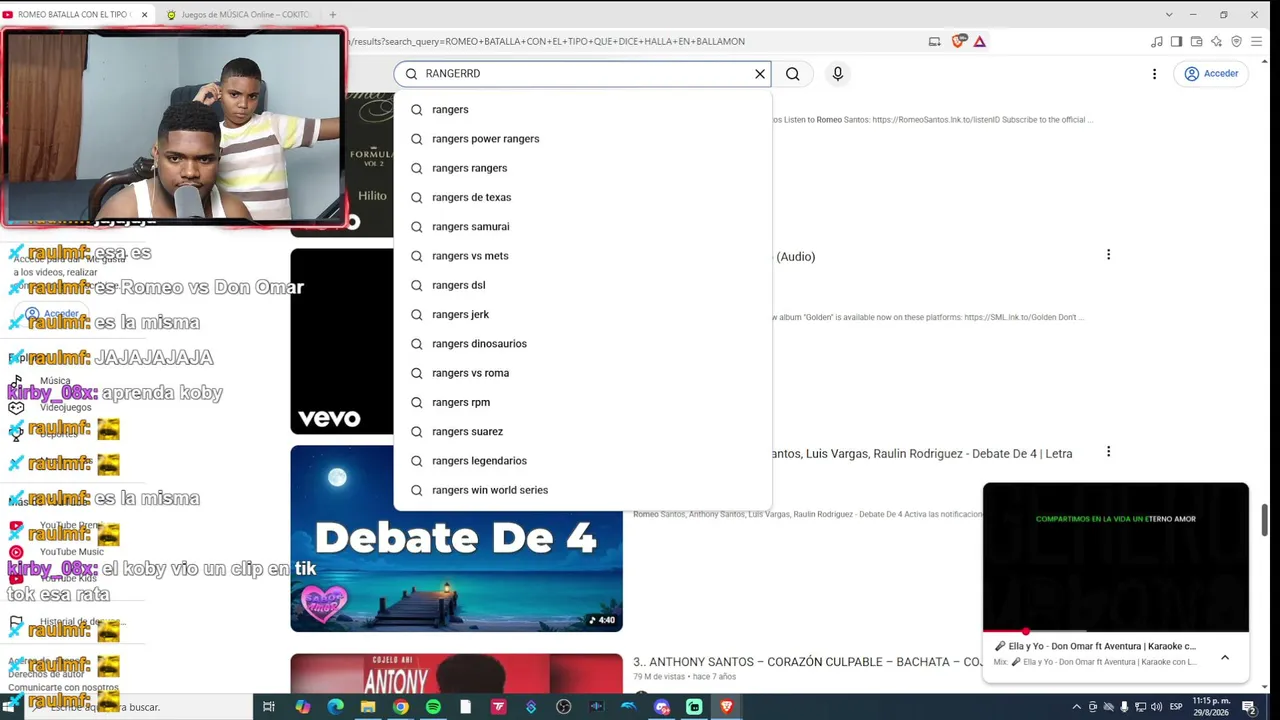The image size is (1280, 720).
Task: Open Brave Rewards triangle icon
Action: [x=980, y=41]
